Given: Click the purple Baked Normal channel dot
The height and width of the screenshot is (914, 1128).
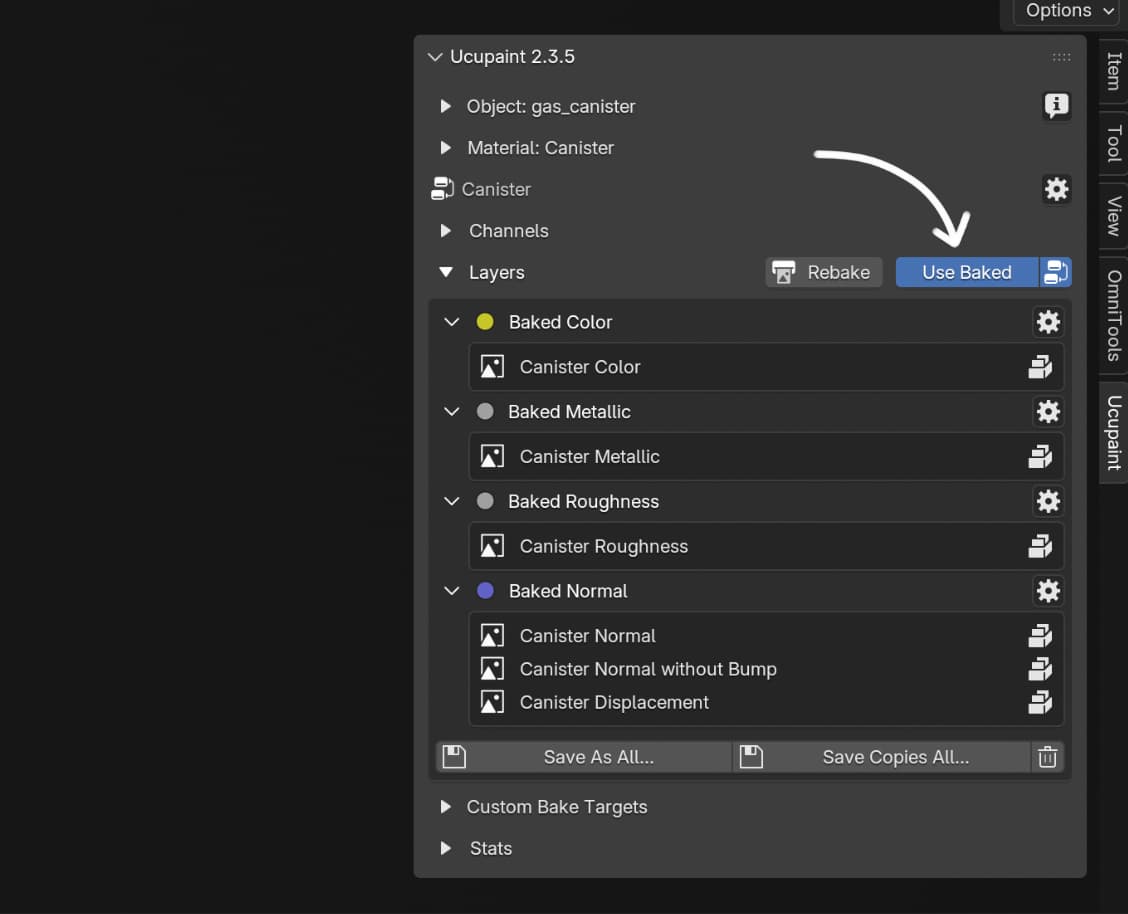Looking at the screenshot, I should (x=485, y=591).
